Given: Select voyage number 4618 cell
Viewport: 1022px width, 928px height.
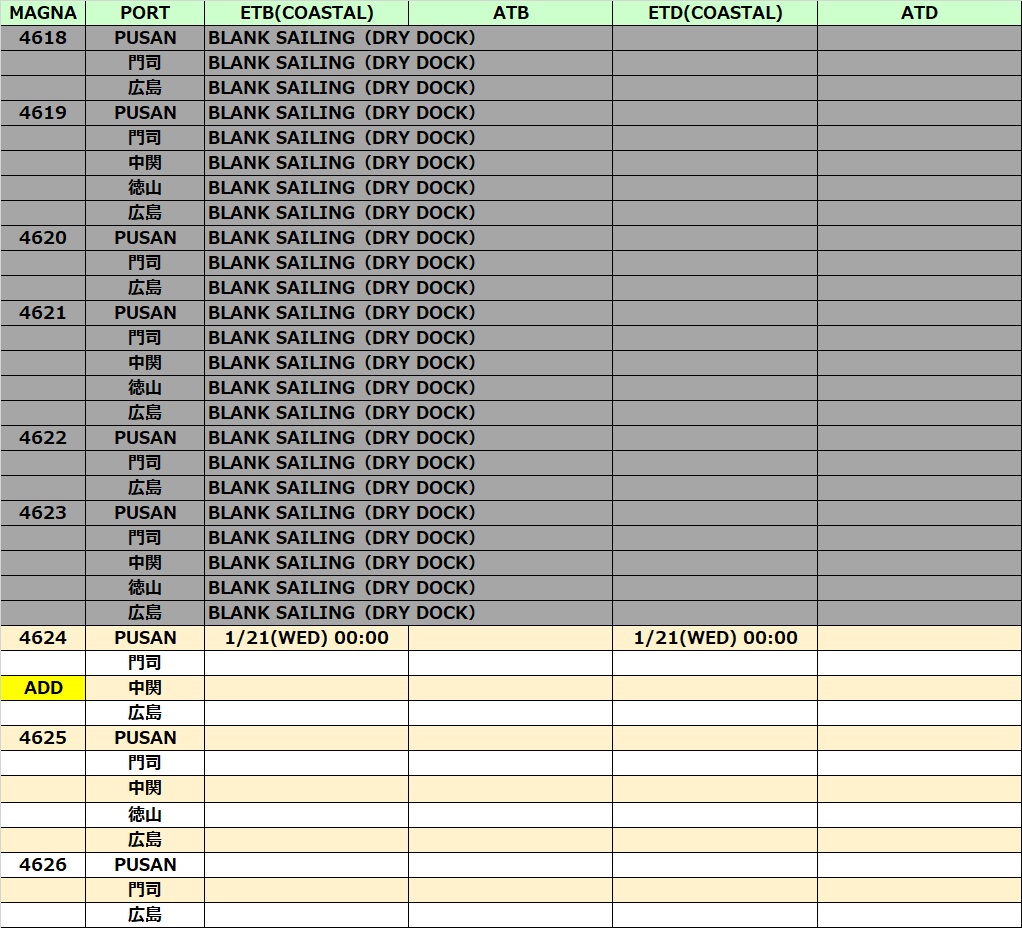Looking at the screenshot, I should click(43, 38).
